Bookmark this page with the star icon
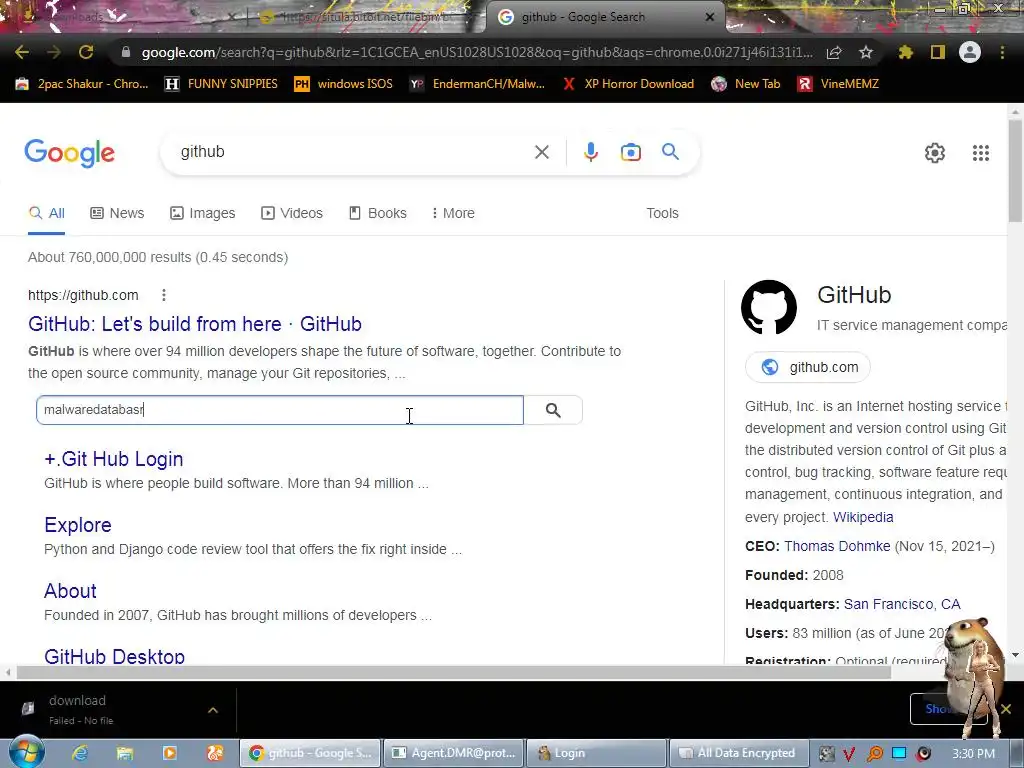This screenshot has width=1024, height=768. [866, 52]
